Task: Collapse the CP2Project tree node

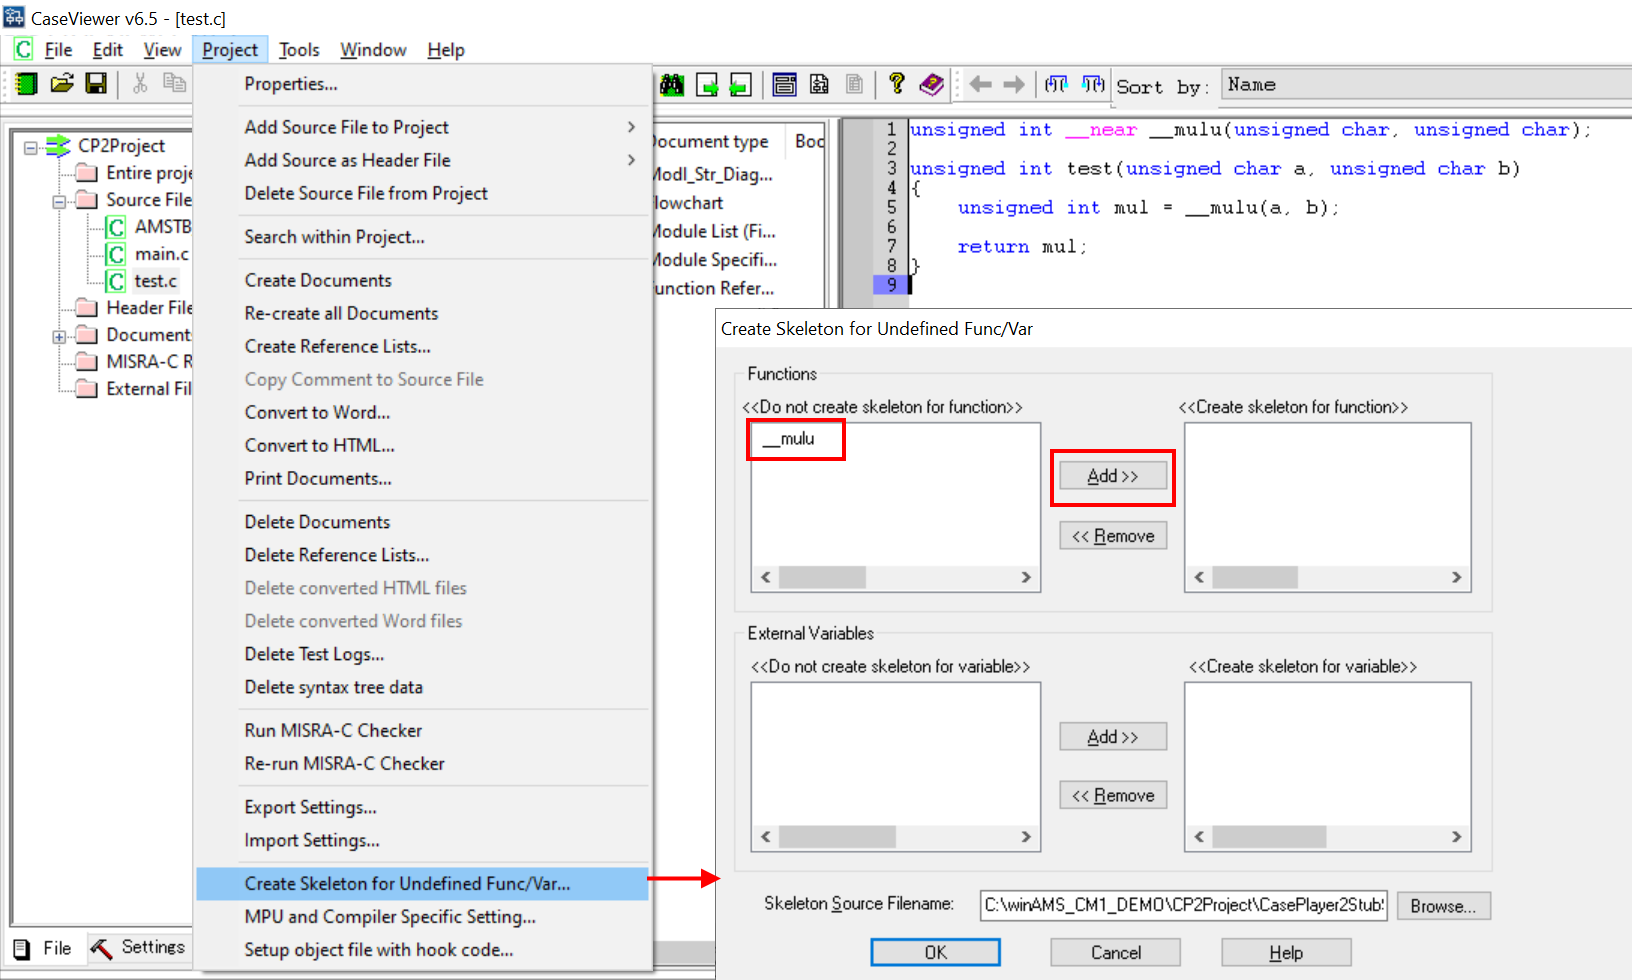Action: (31, 147)
